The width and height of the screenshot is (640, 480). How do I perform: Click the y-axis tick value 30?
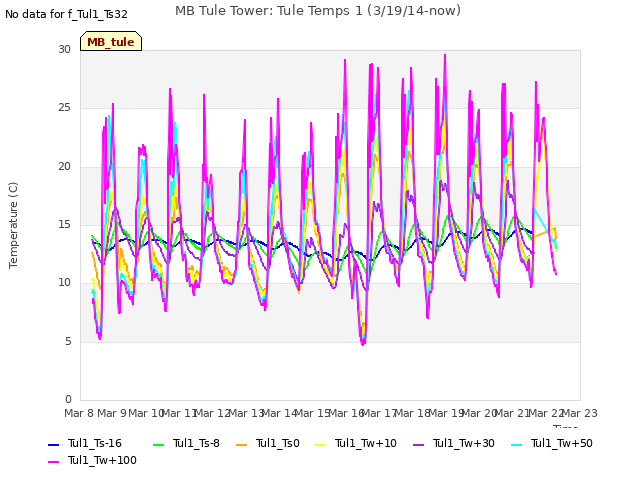pyautogui.click(x=64, y=49)
